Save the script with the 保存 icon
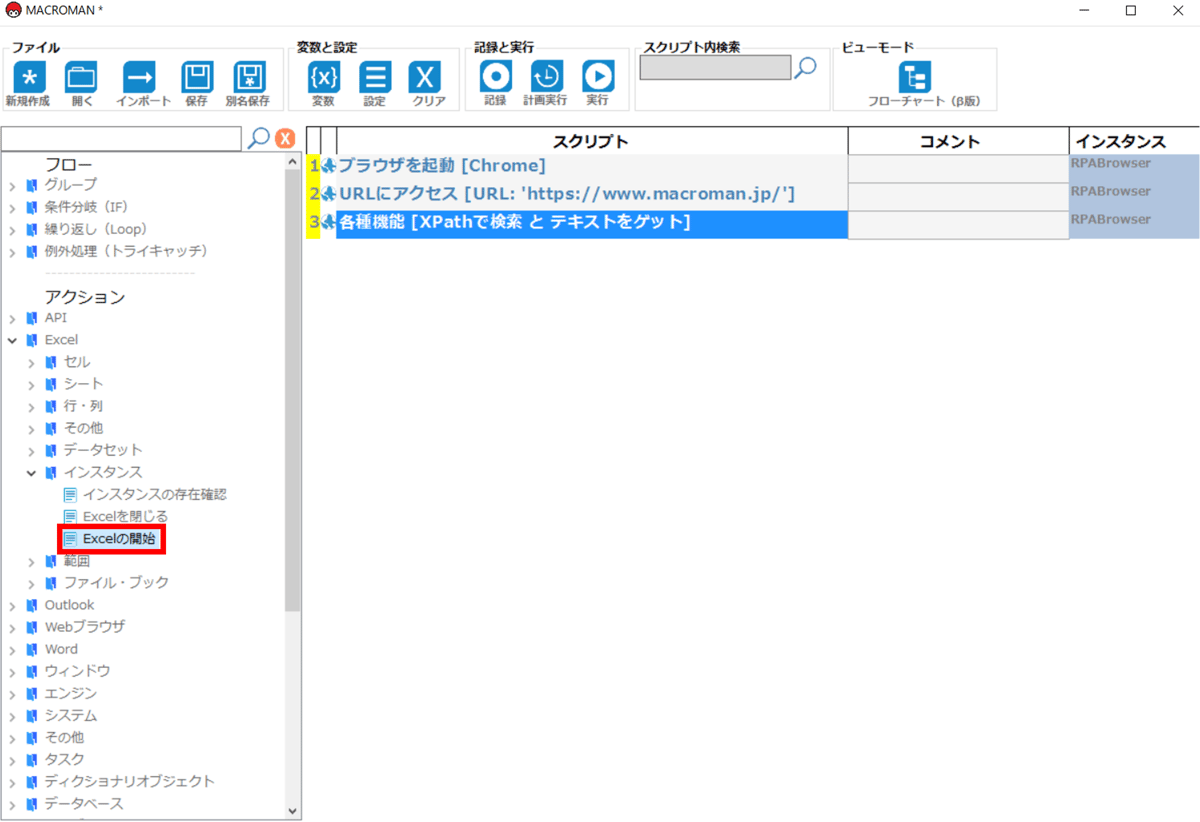The height and width of the screenshot is (822, 1200). click(197, 77)
